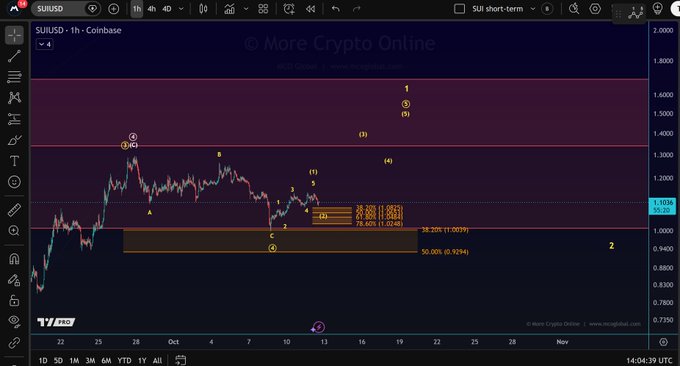Viewport: 680px width, 366px height.
Task: Select the chart patterns tool
Action: coord(14,98)
